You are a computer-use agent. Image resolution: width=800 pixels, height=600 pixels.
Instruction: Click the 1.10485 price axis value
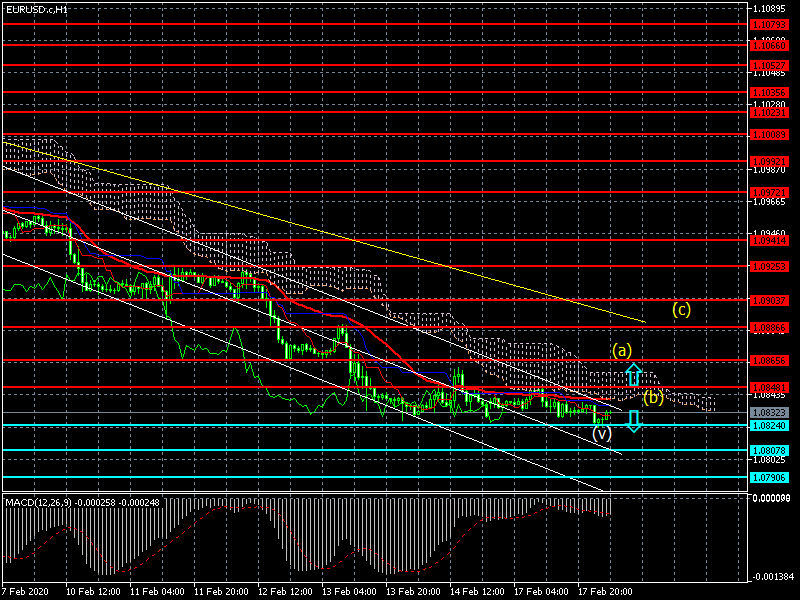pyautogui.click(x=769, y=73)
